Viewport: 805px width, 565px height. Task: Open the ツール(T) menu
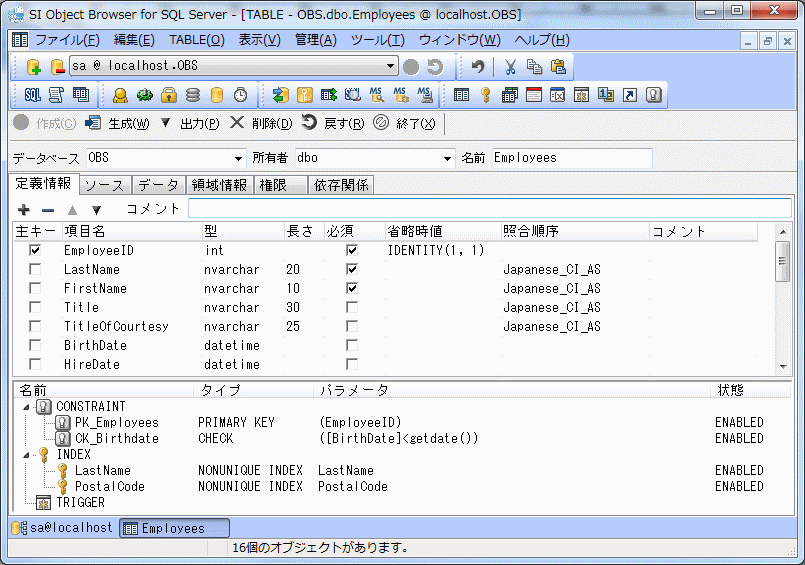(377, 40)
